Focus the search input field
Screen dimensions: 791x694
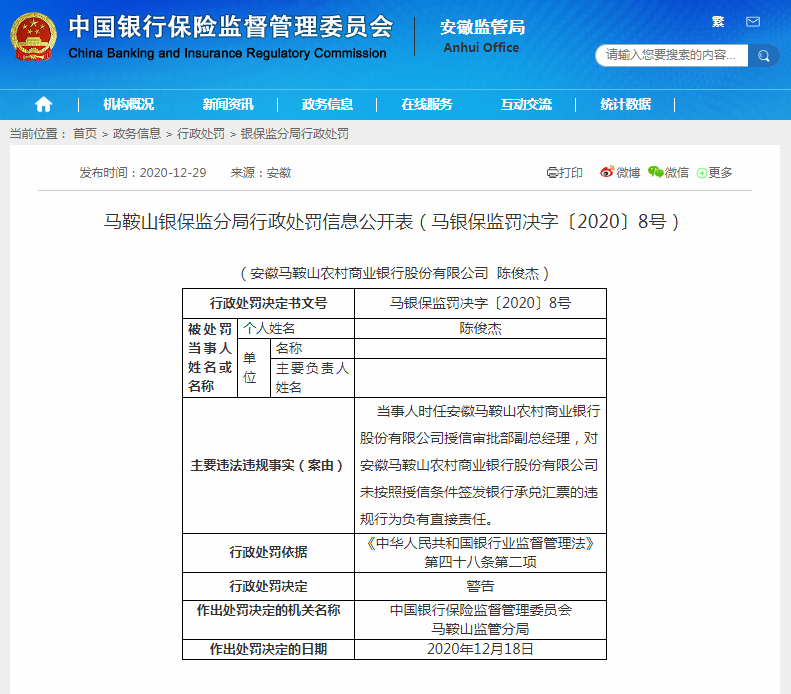pos(671,55)
